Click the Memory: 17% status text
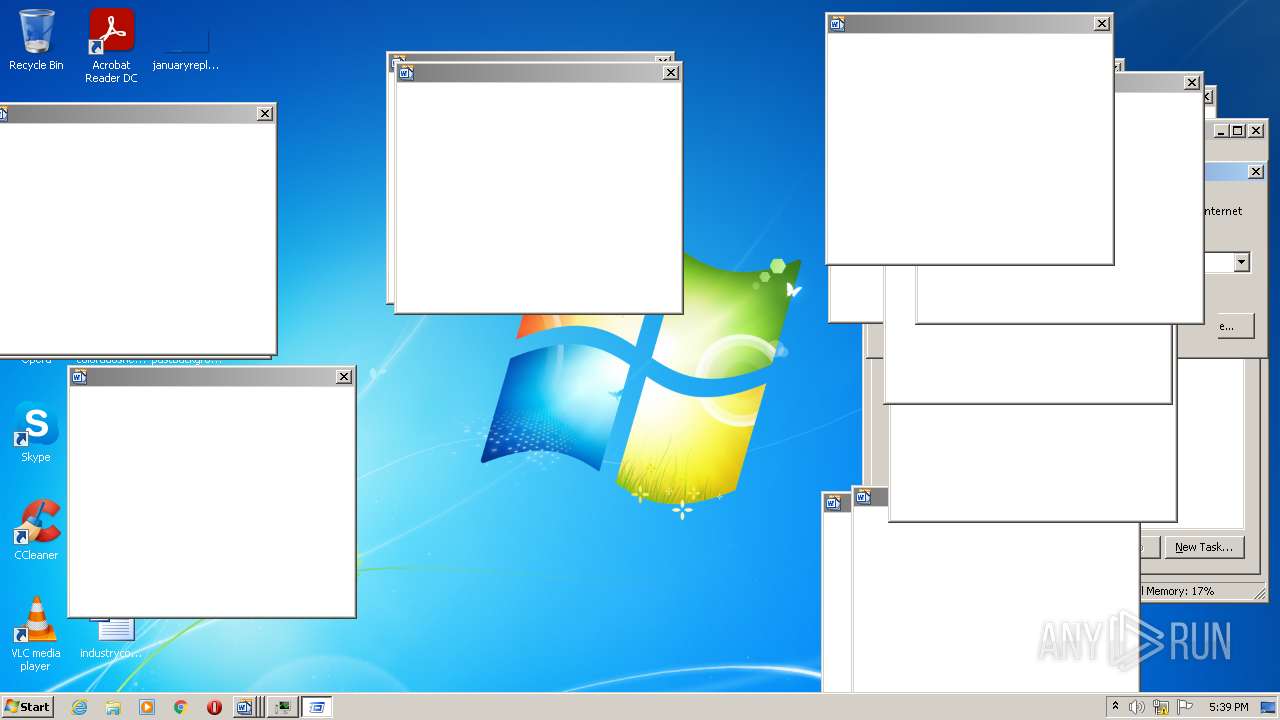 coord(1179,591)
